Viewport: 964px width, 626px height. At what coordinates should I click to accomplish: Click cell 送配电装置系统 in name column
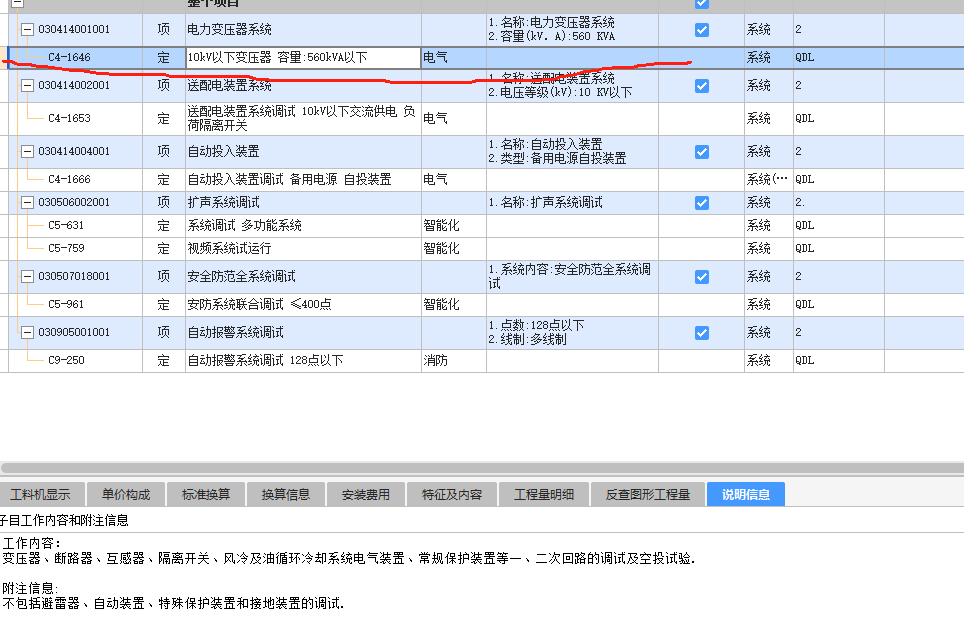coord(303,85)
